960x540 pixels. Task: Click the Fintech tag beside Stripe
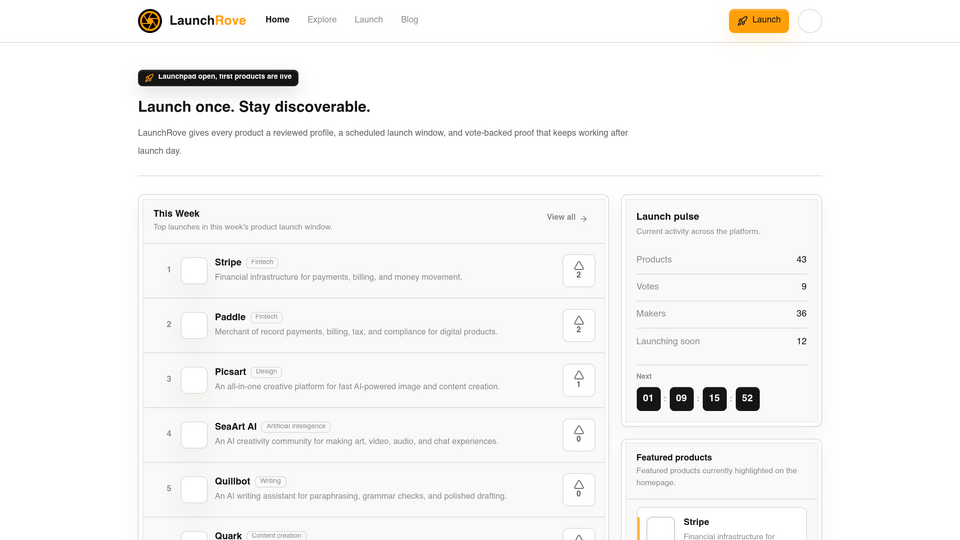pyautogui.click(x=262, y=262)
